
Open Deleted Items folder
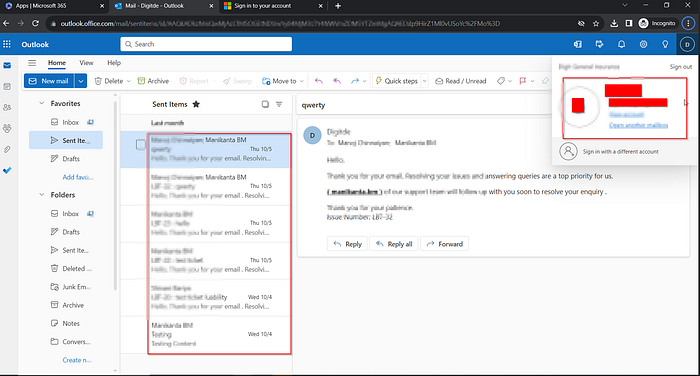66,268
